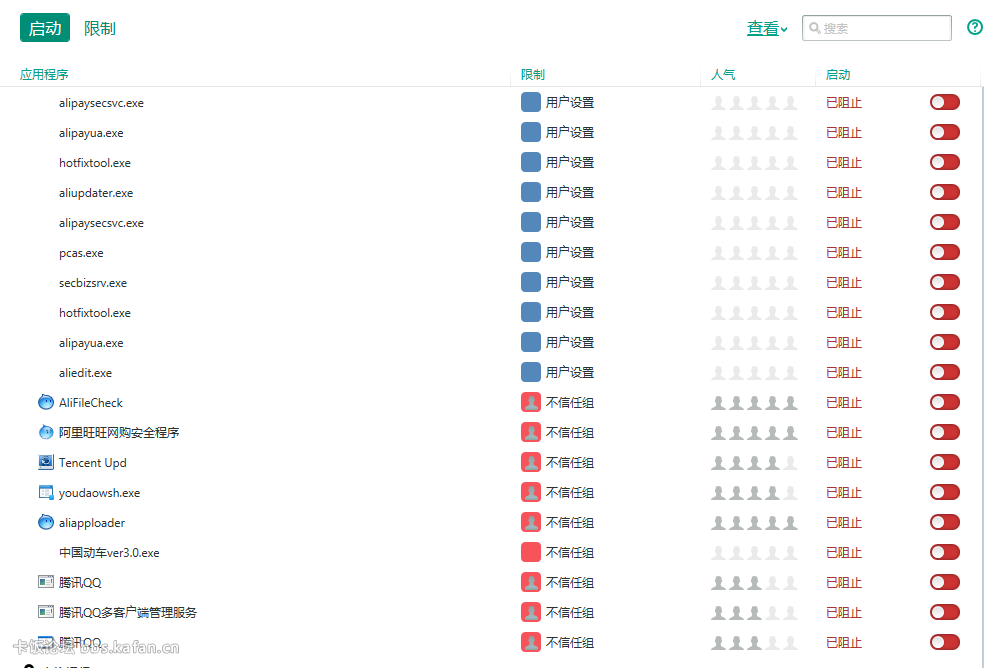Click 已阻止 status in the youdaowsh.exe row
The width and height of the screenshot is (984, 668).
[x=844, y=493]
